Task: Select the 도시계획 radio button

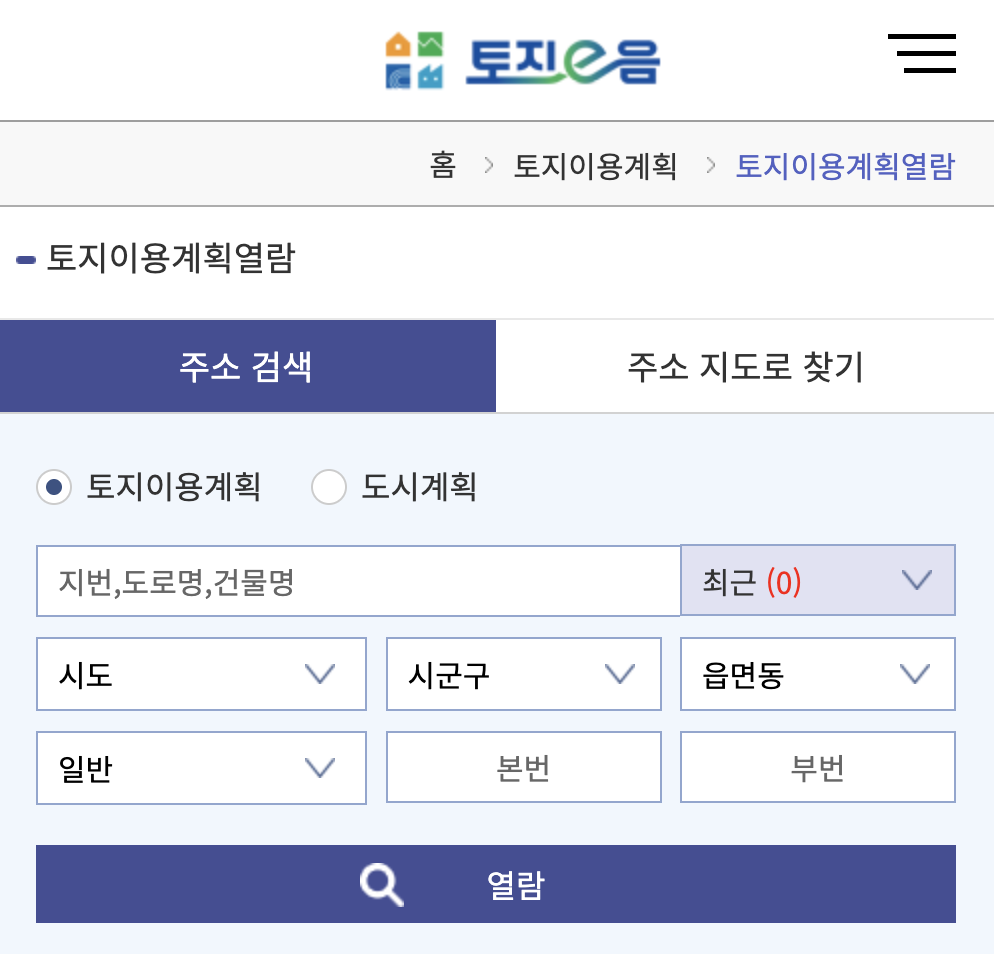Action: click(x=329, y=488)
